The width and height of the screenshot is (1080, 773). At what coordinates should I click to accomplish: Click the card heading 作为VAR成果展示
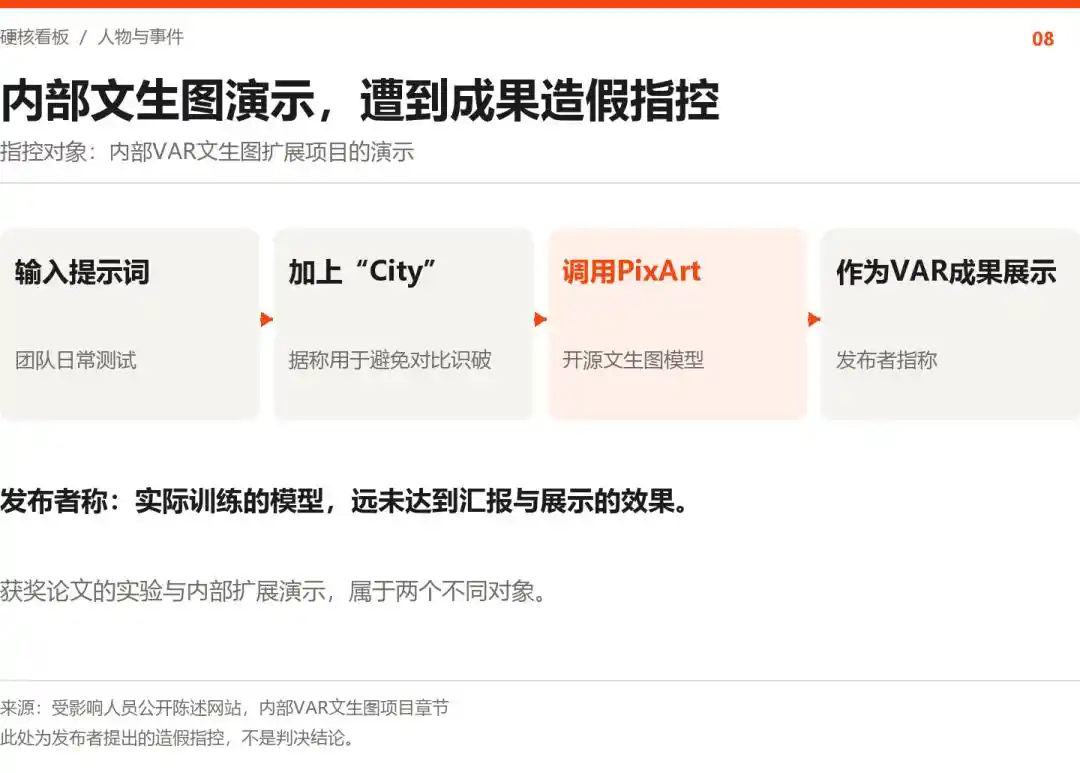(946, 271)
